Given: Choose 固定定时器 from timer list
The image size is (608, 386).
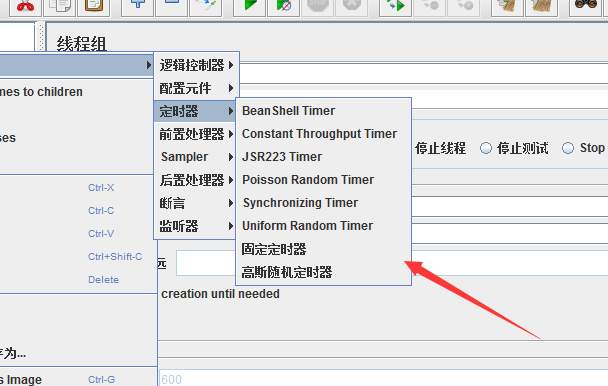Looking at the screenshot, I should [323, 249].
